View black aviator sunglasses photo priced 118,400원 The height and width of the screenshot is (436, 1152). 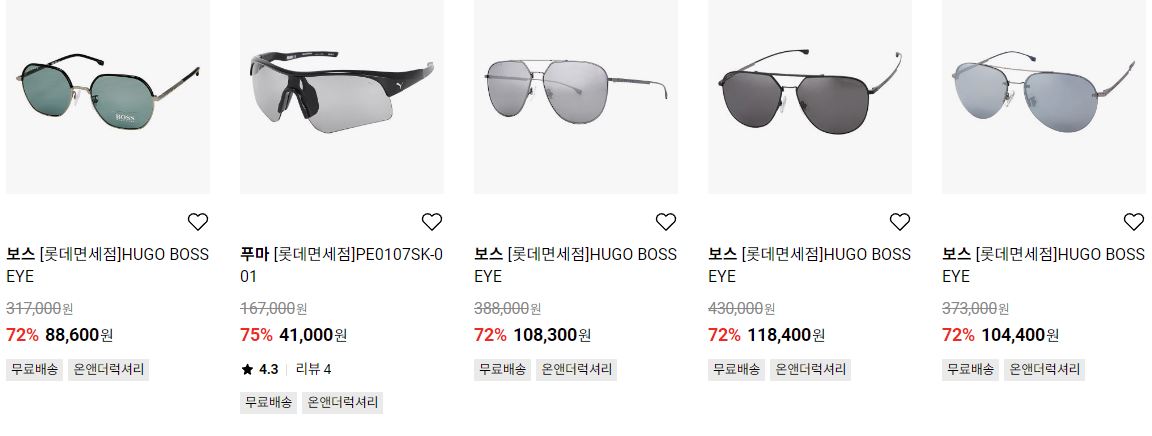[810, 96]
